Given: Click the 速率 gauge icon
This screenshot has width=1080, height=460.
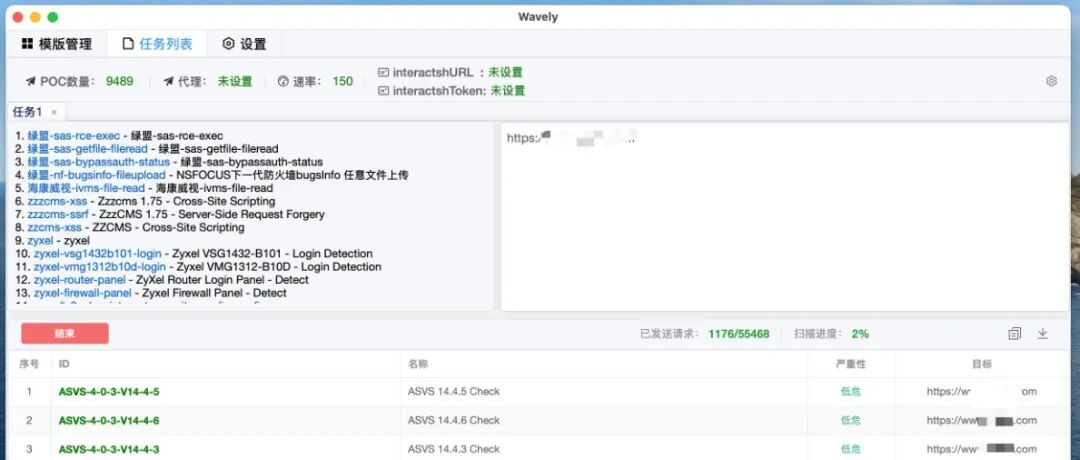Looking at the screenshot, I should [x=282, y=82].
